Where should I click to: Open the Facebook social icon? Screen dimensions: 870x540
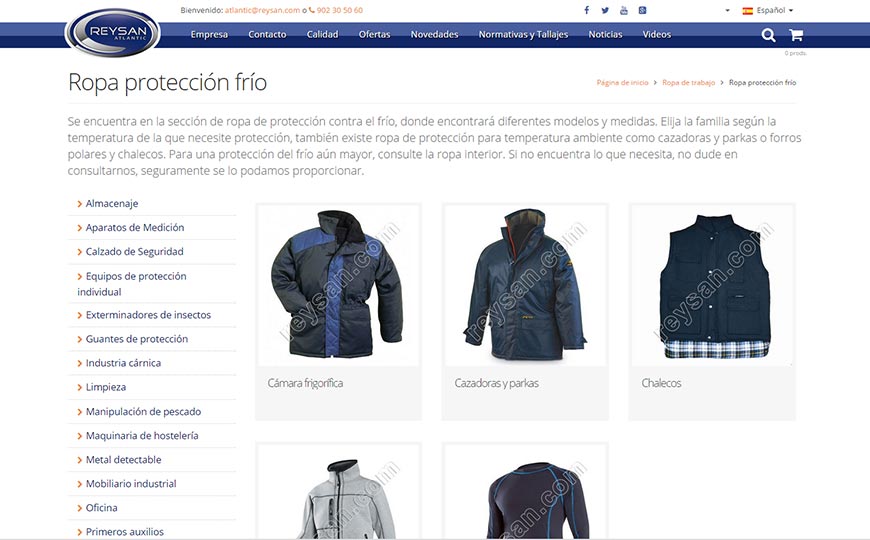coord(586,10)
